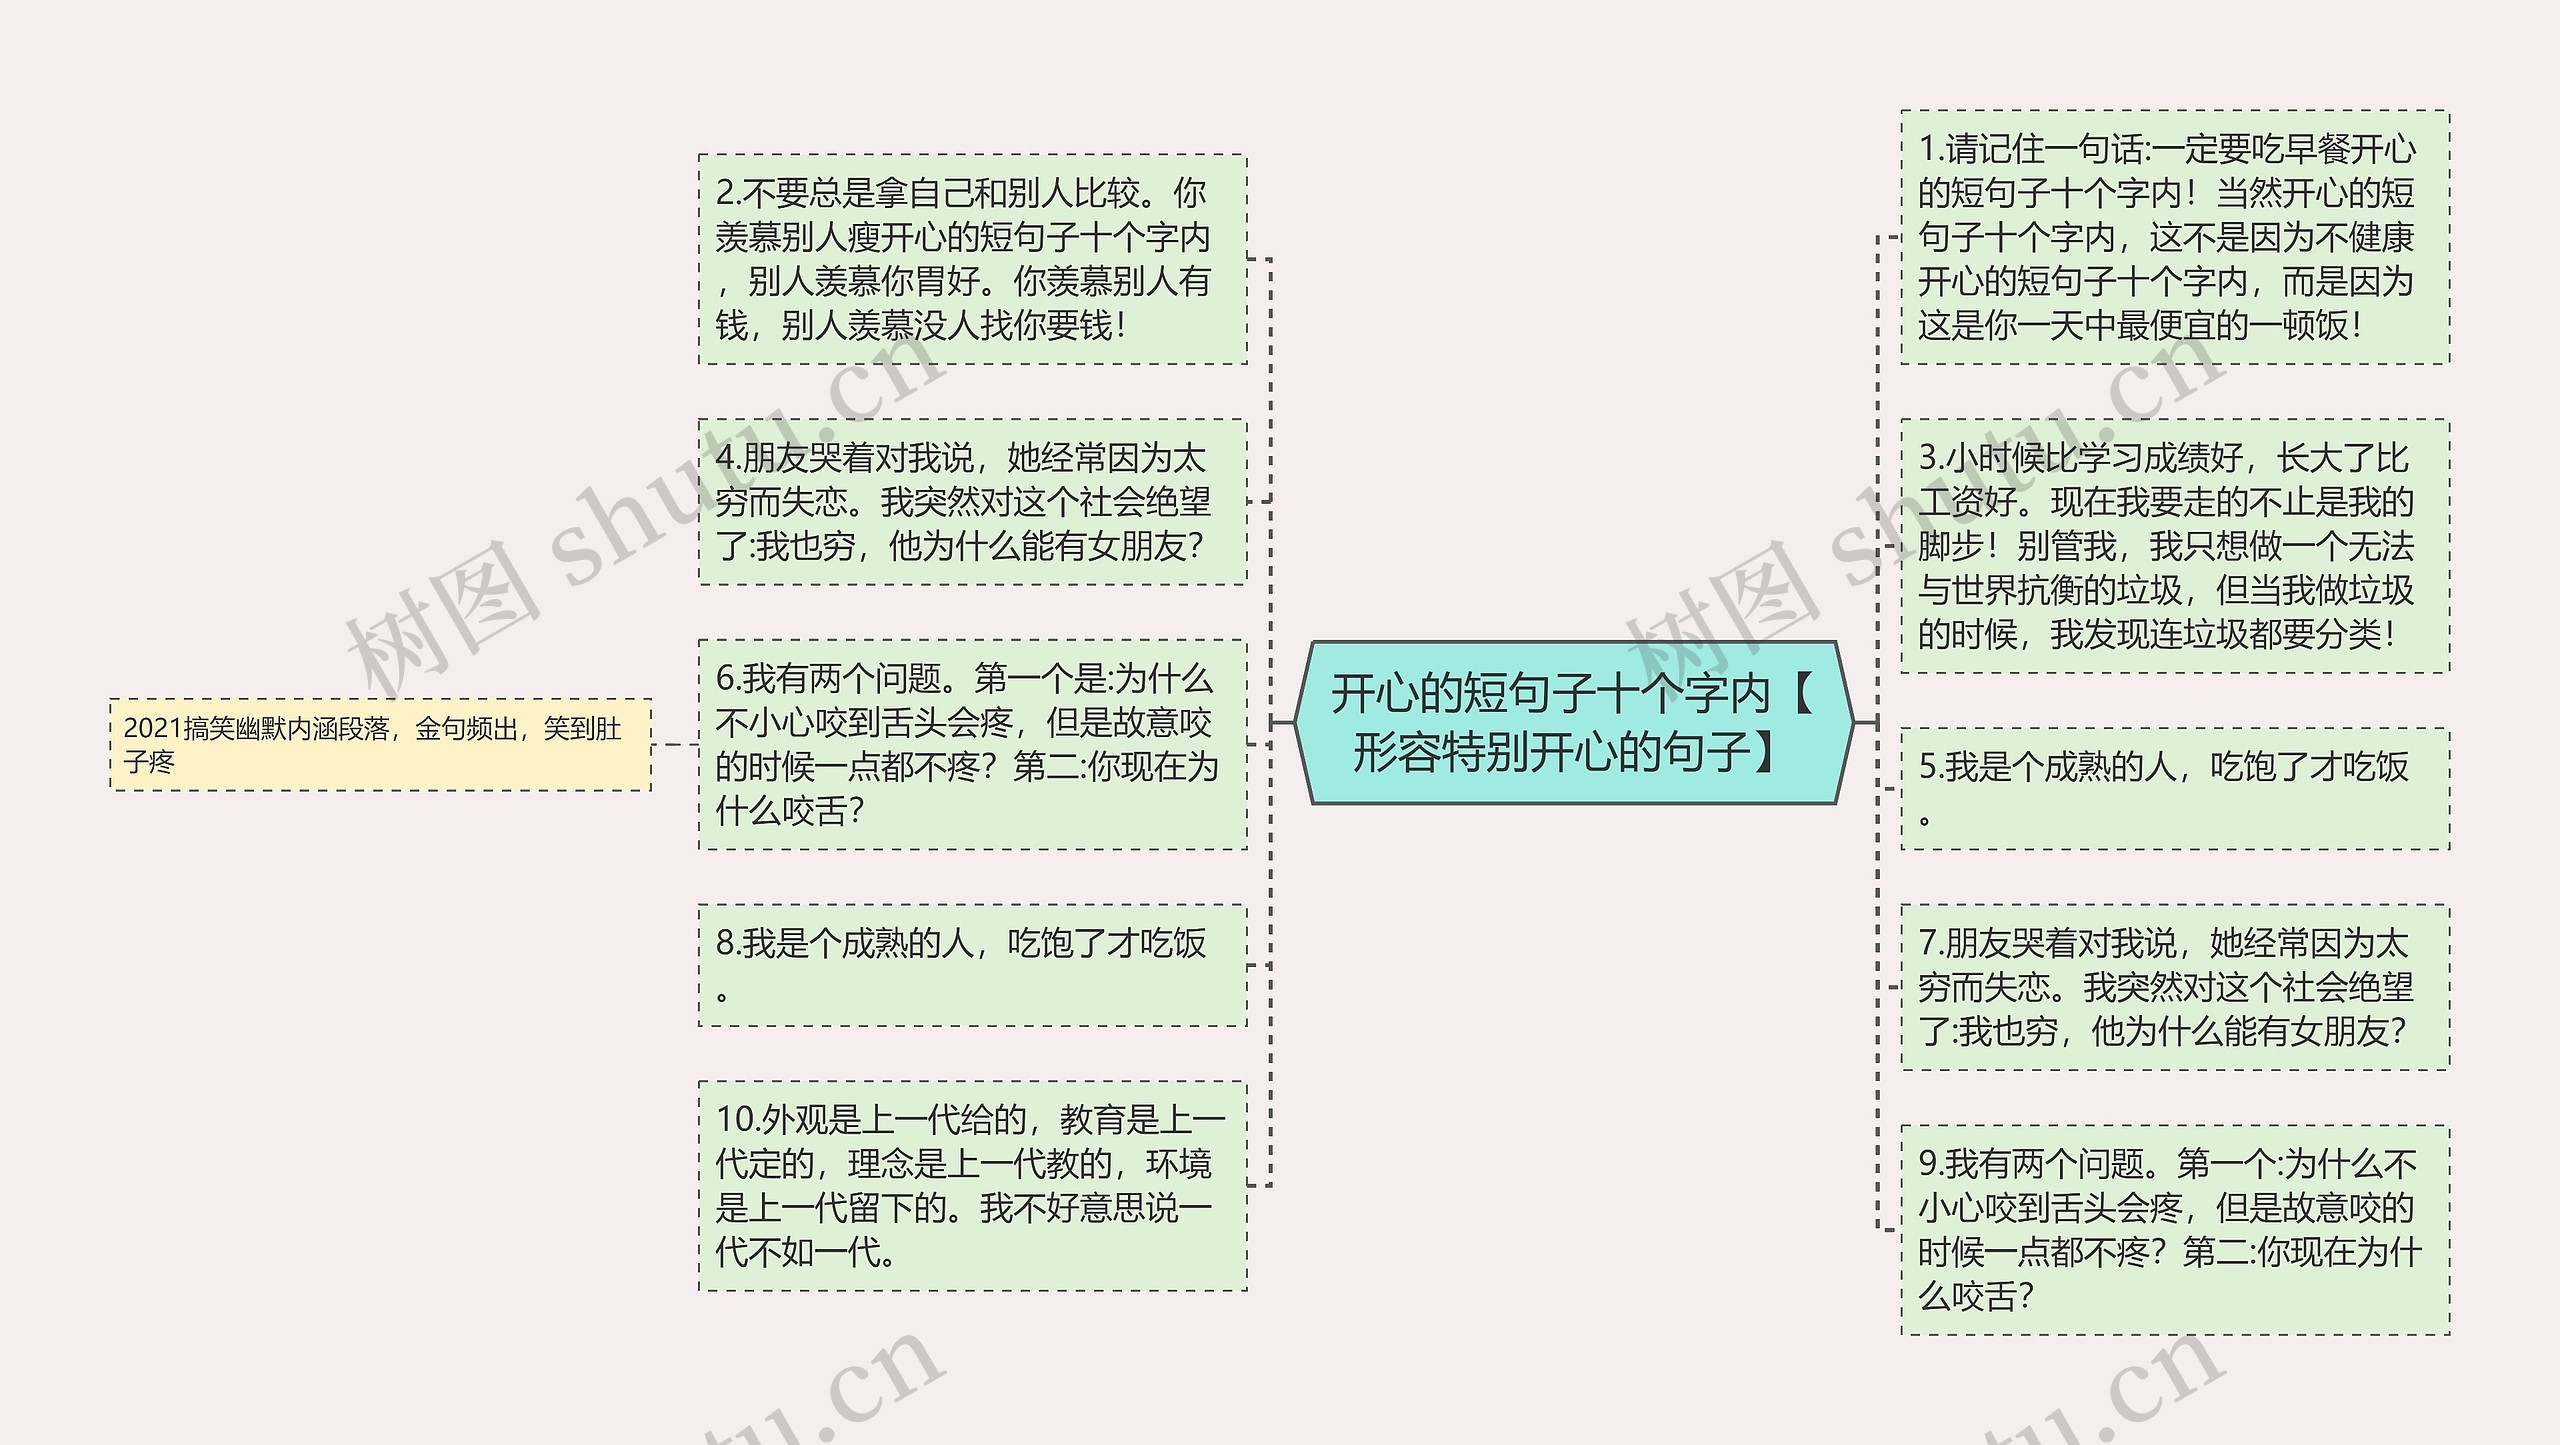This screenshot has width=2560, height=1445.
Task: Click node 9 about biting tongue
Action: pos(2174,1230)
